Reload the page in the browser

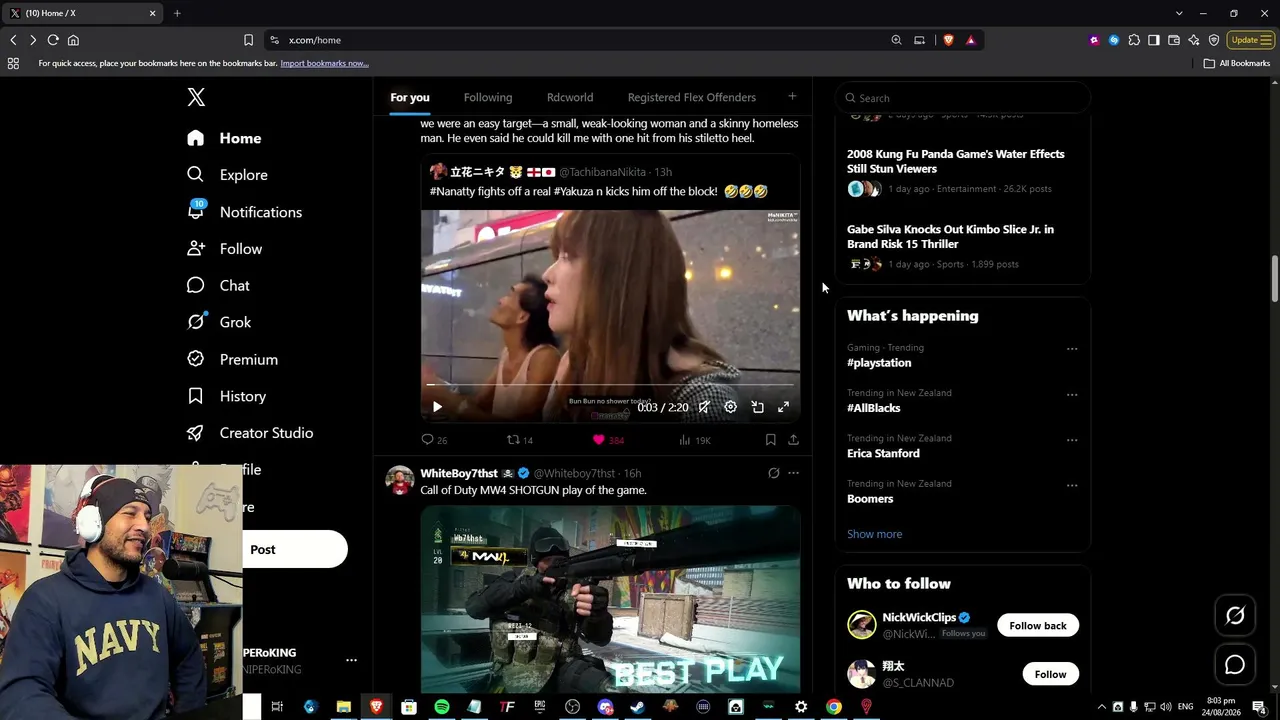53,40
